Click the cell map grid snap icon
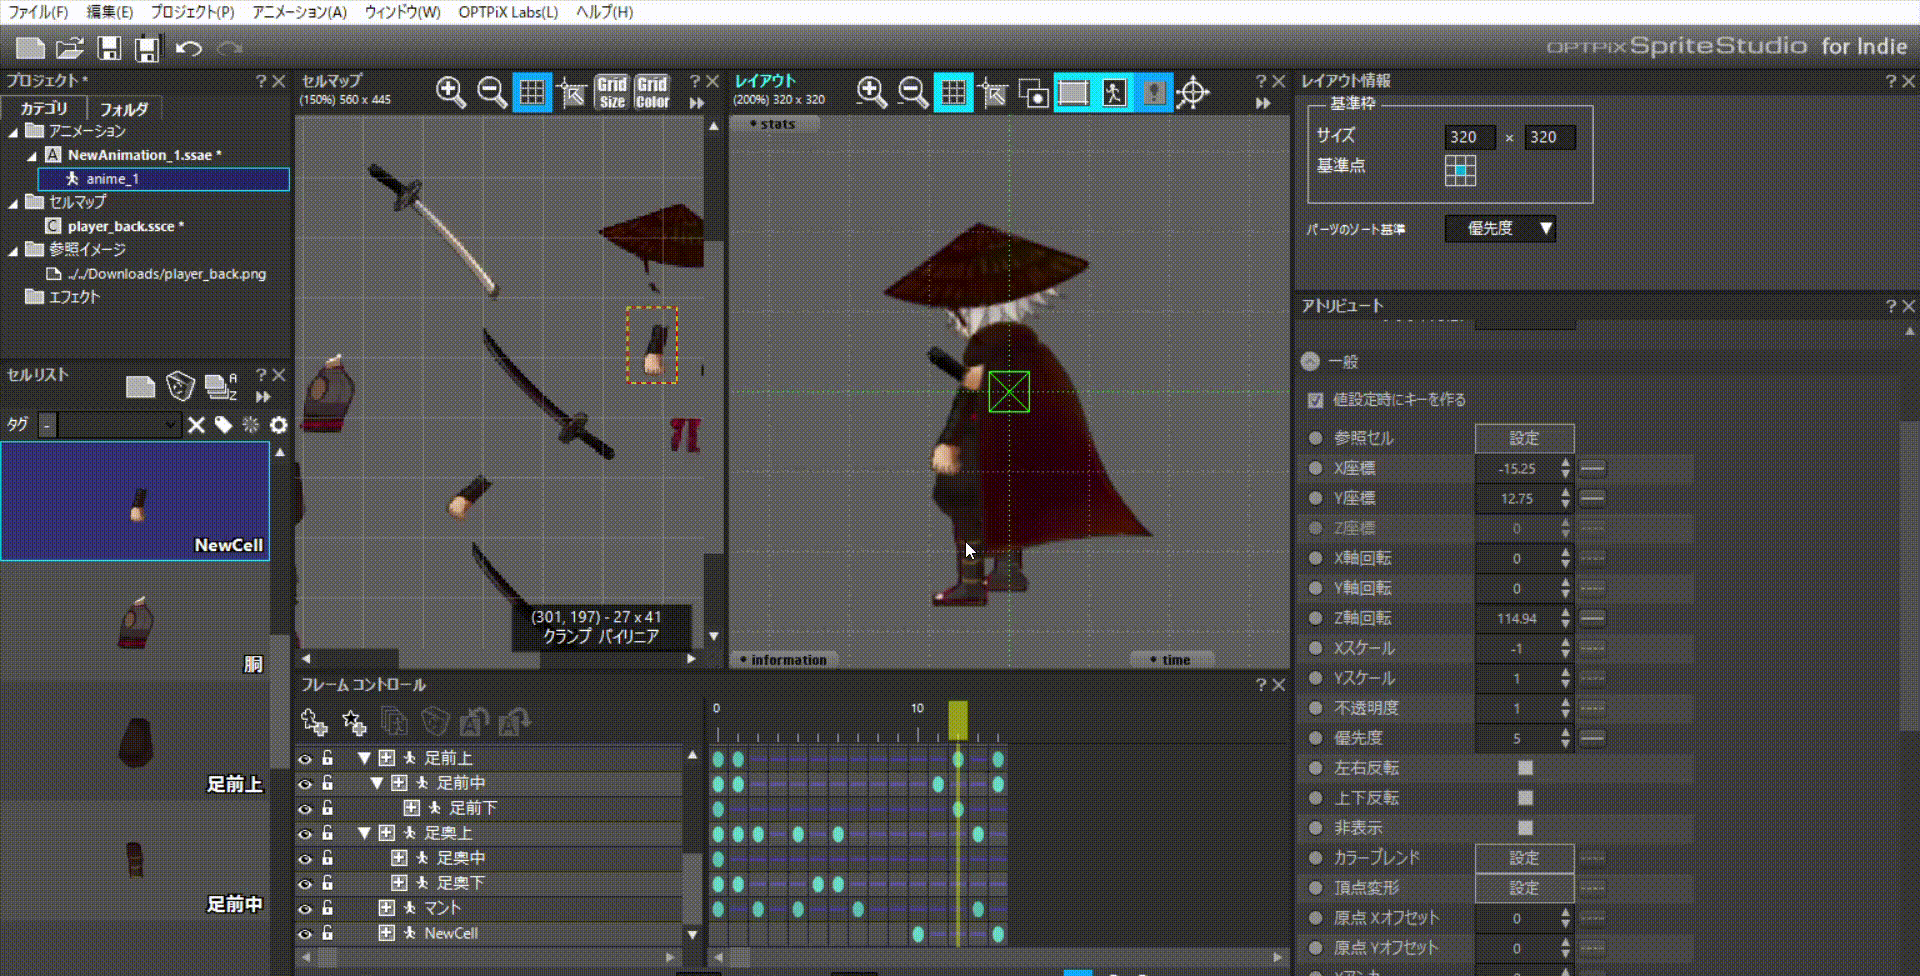The image size is (1920, 976). point(571,93)
